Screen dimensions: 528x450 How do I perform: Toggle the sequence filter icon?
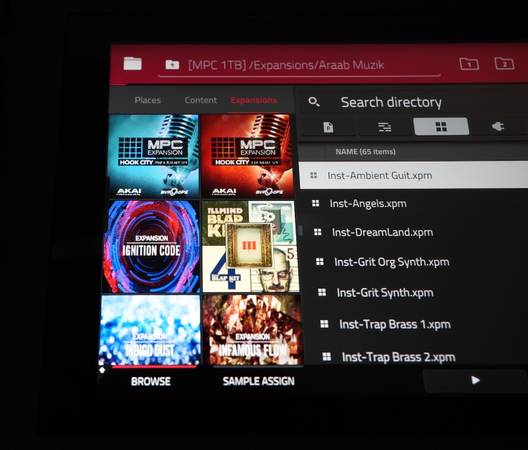click(x=384, y=127)
